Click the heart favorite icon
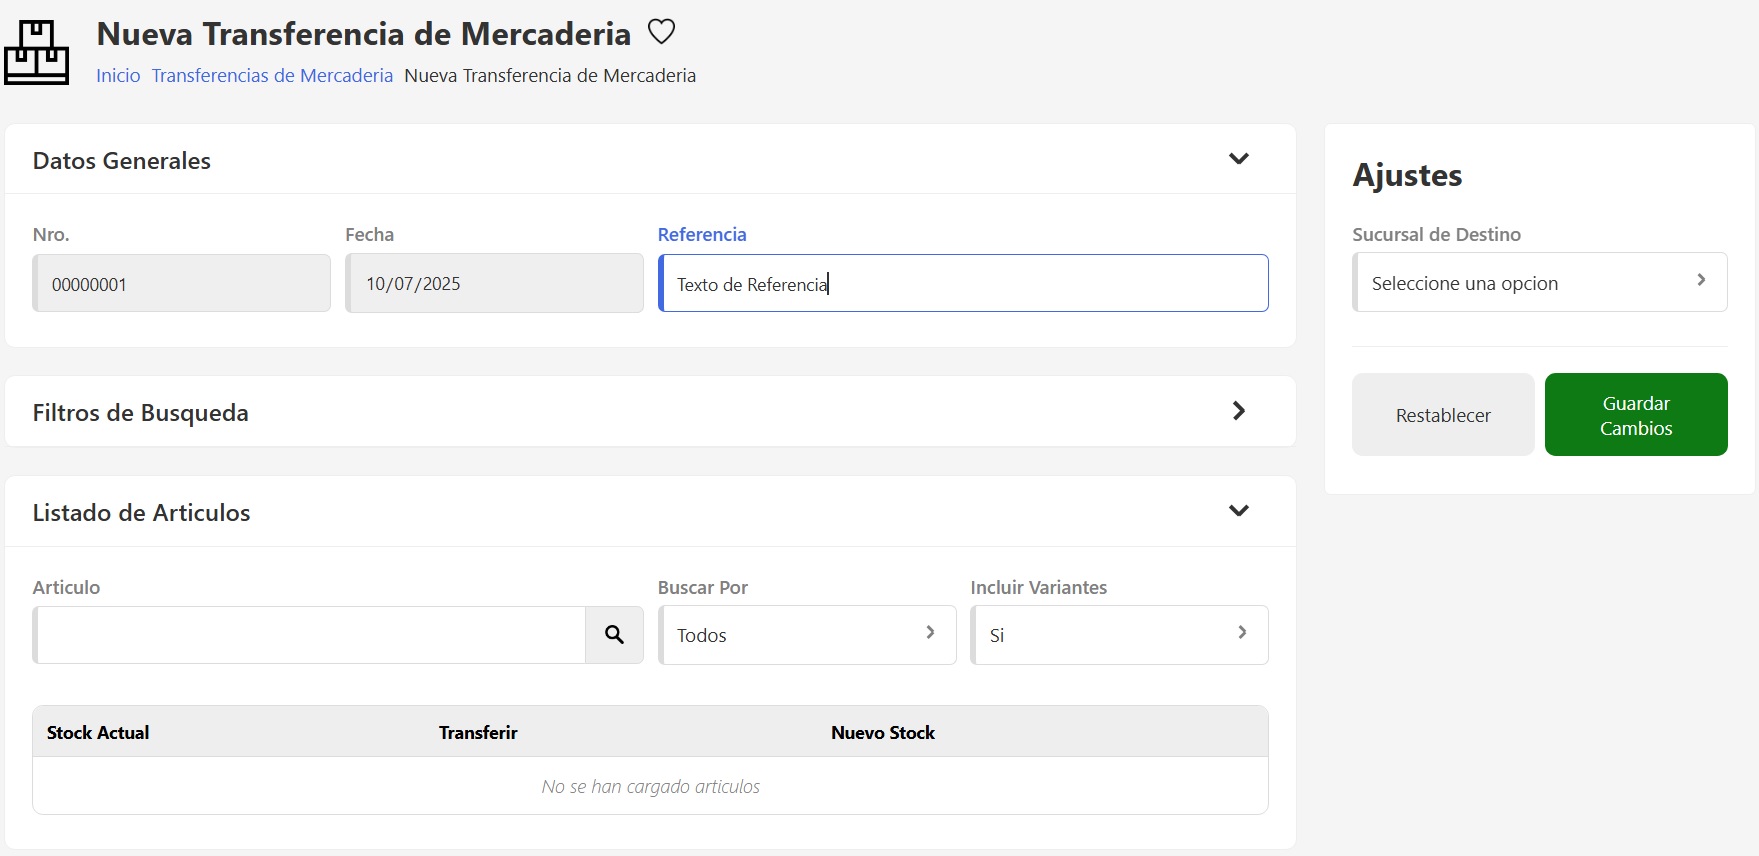 (661, 32)
